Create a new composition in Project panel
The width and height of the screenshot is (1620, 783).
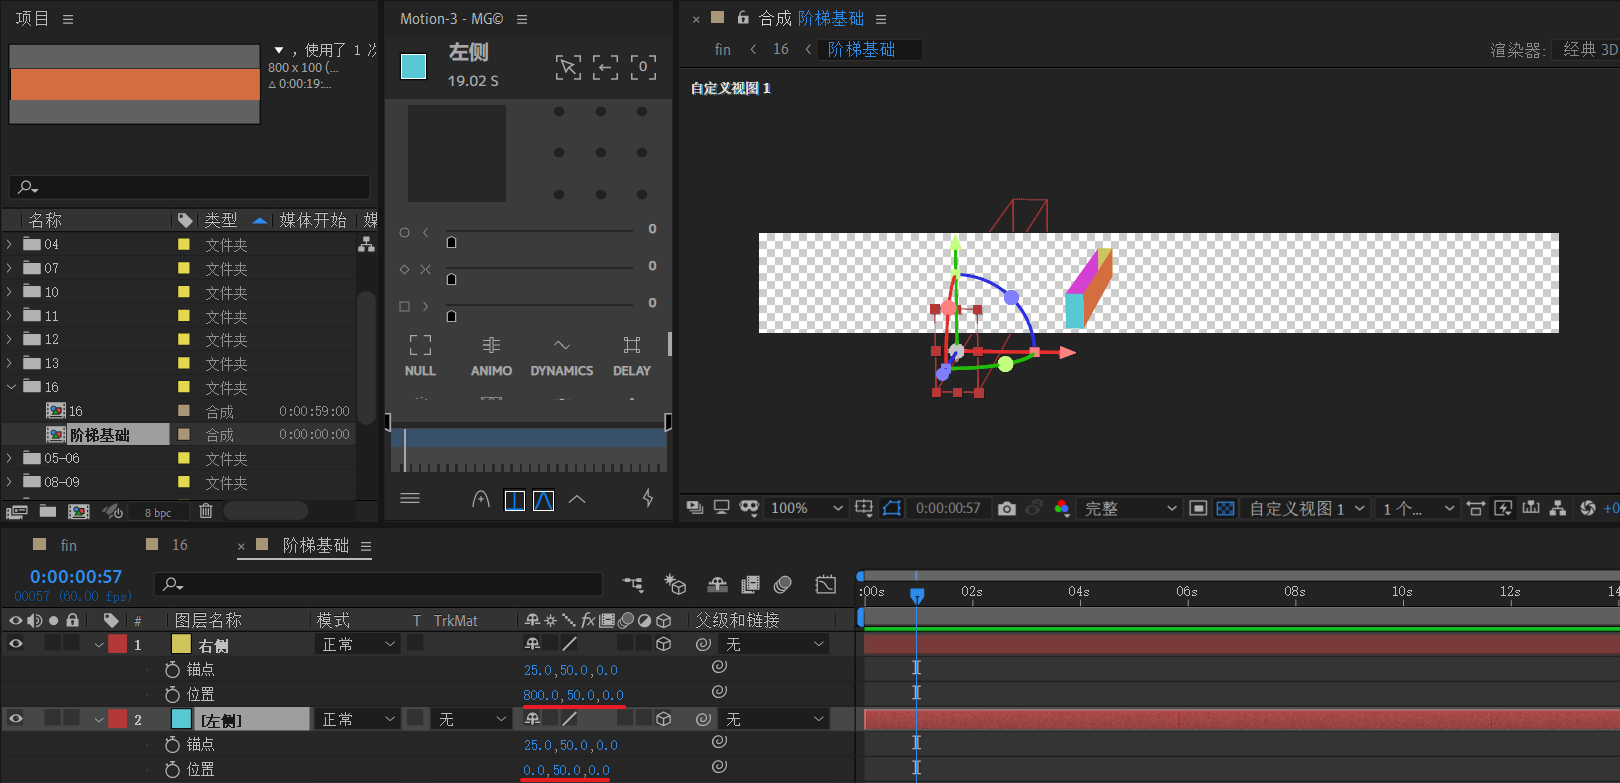click(x=78, y=511)
